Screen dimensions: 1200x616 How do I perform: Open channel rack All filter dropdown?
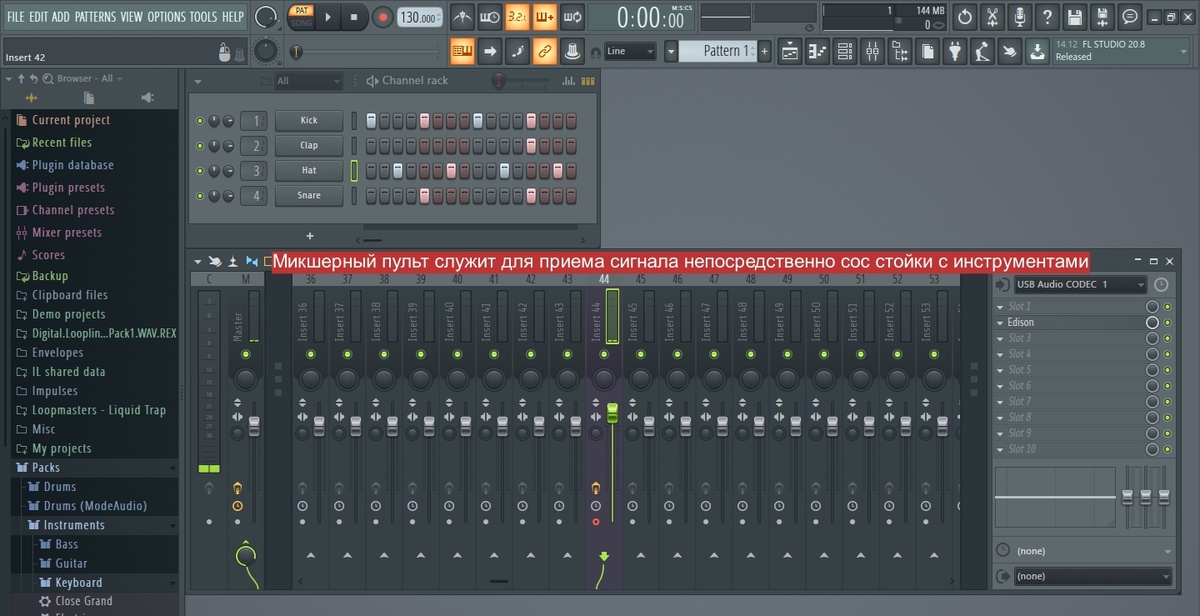pos(307,81)
